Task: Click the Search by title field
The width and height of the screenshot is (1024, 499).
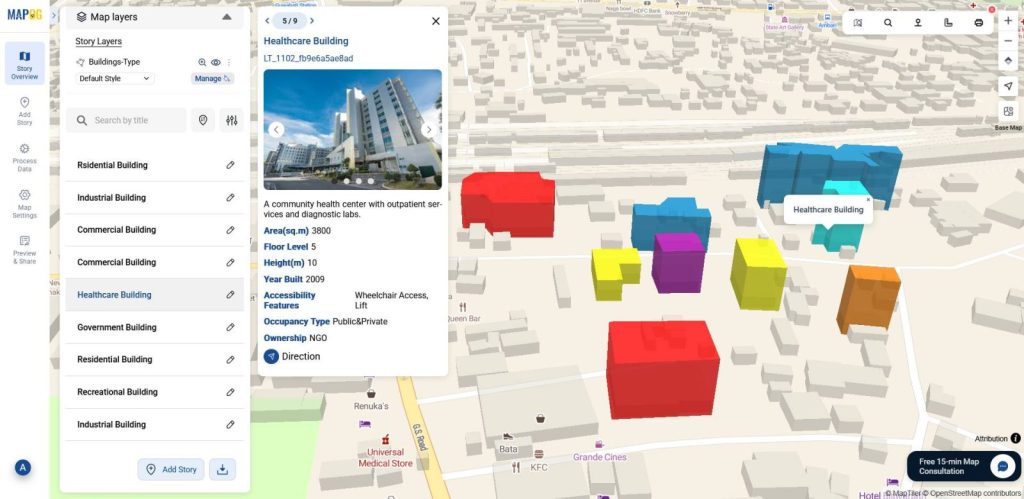Action: pyautogui.click(x=127, y=120)
